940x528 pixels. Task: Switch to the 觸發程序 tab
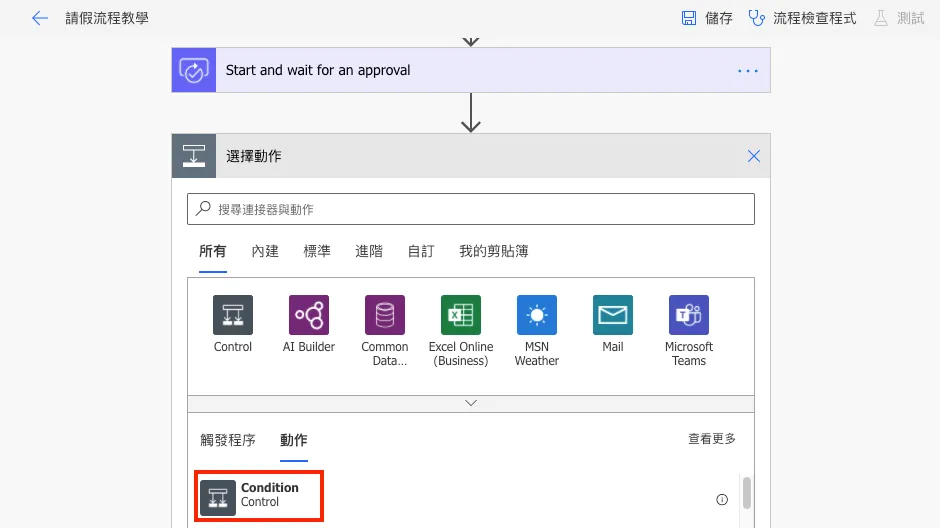[x=228, y=440]
